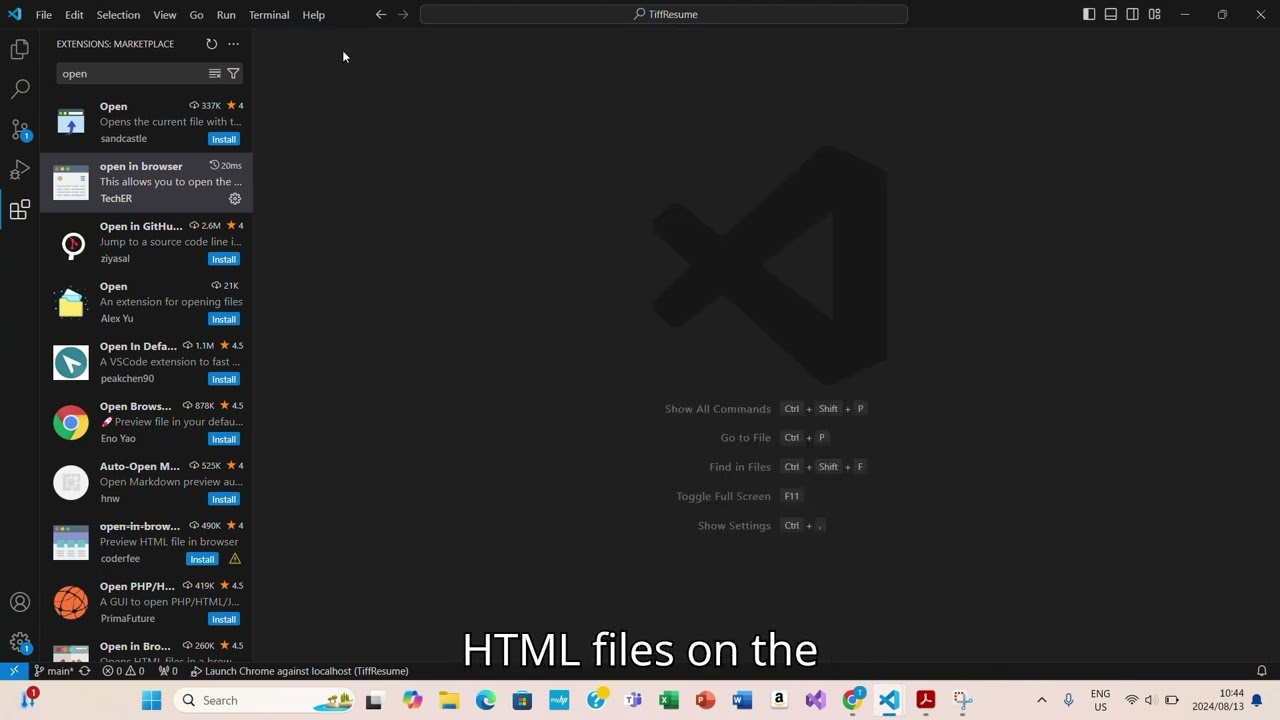Install Open Browser extension by Eno Yao
Image resolution: width=1280 pixels, height=720 pixels.
point(224,439)
